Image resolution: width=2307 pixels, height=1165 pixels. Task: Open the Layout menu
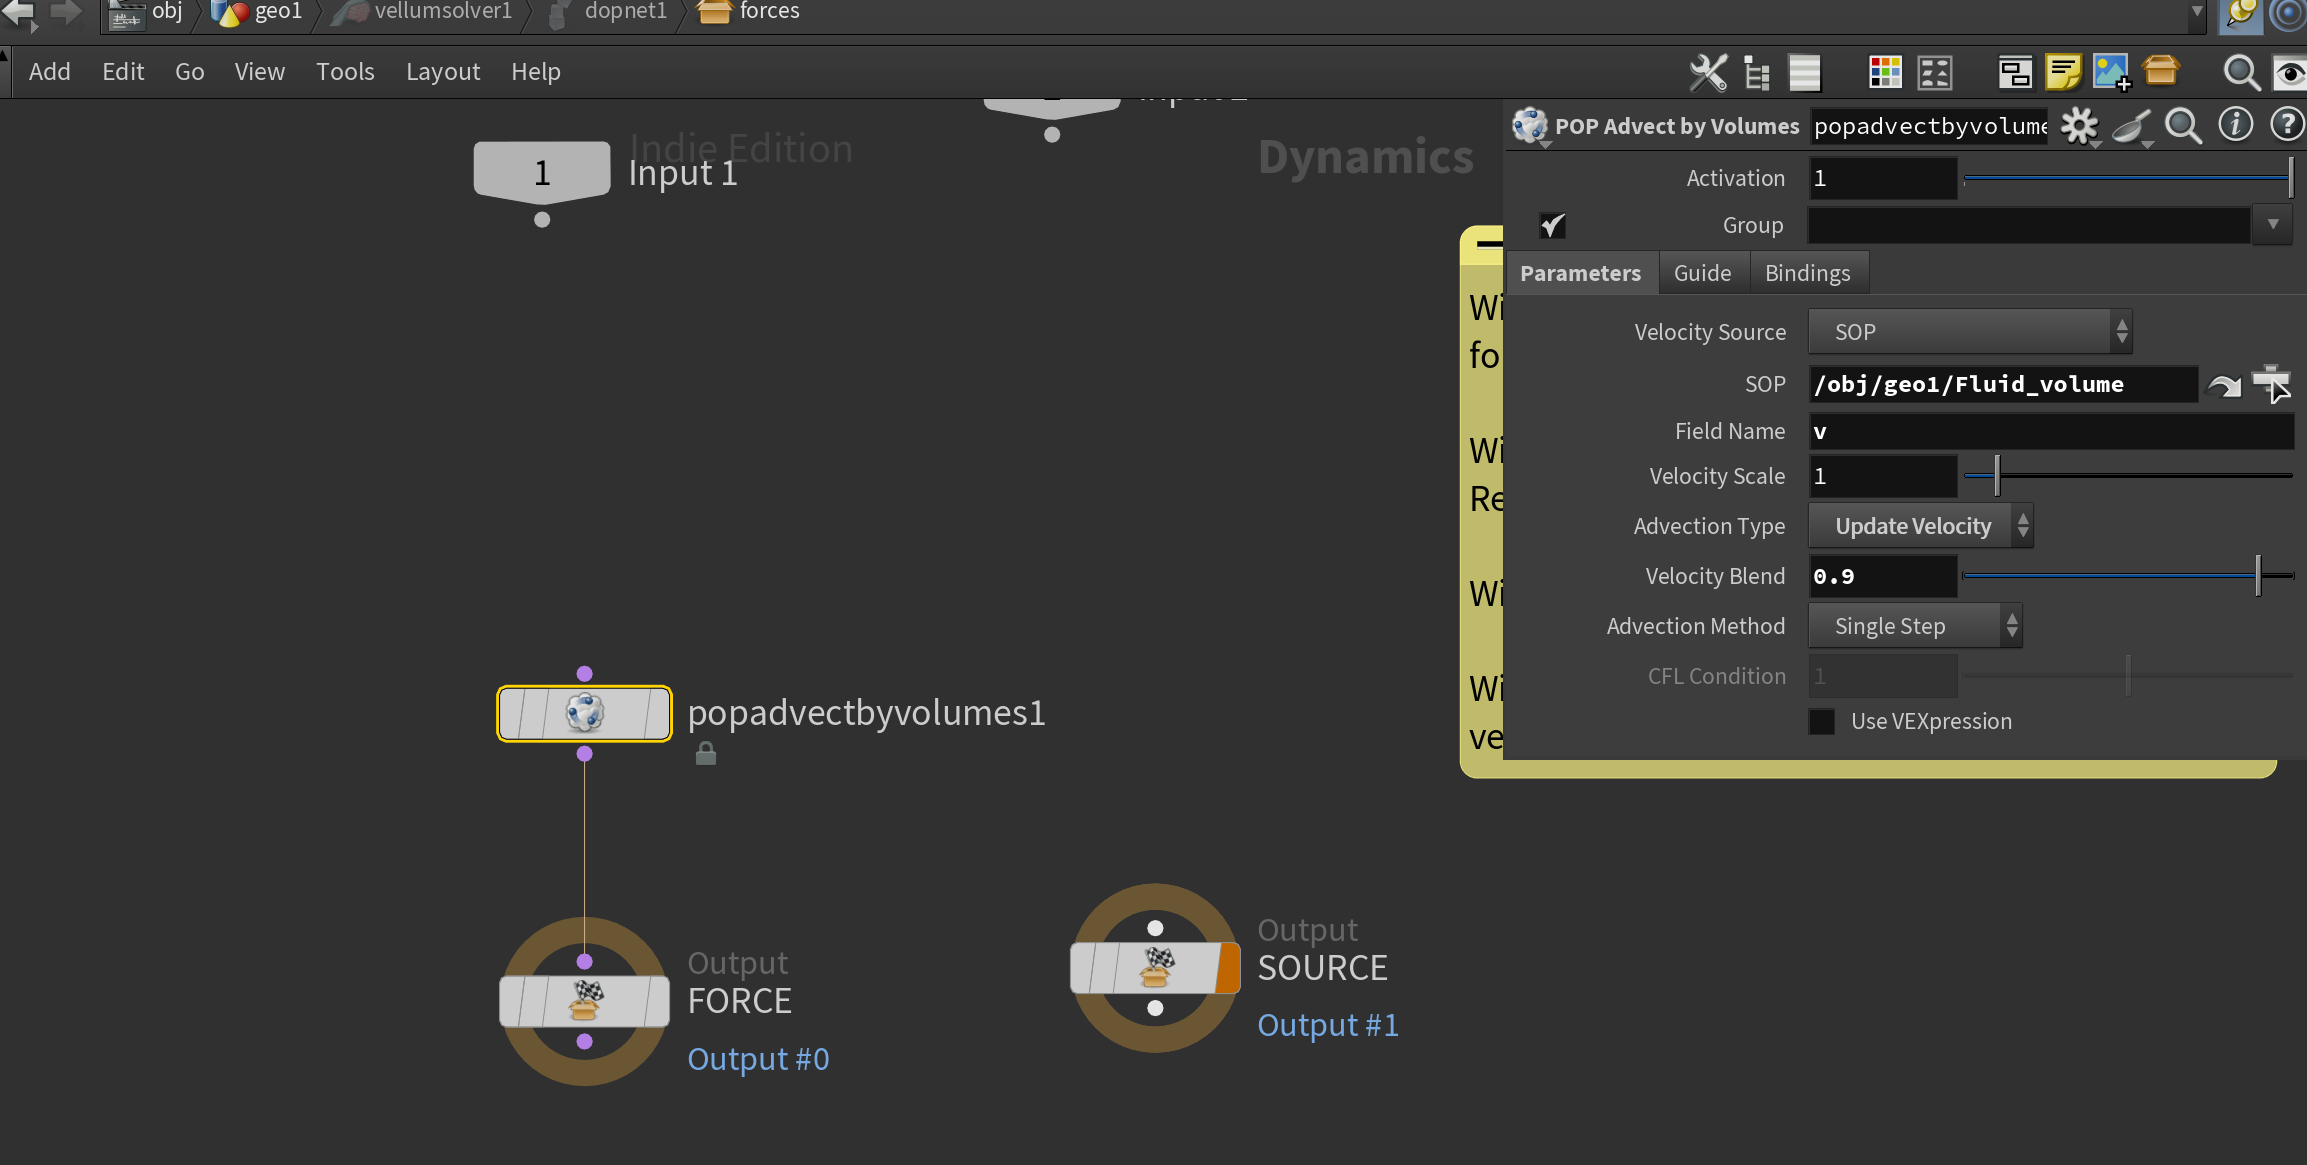click(442, 72)
